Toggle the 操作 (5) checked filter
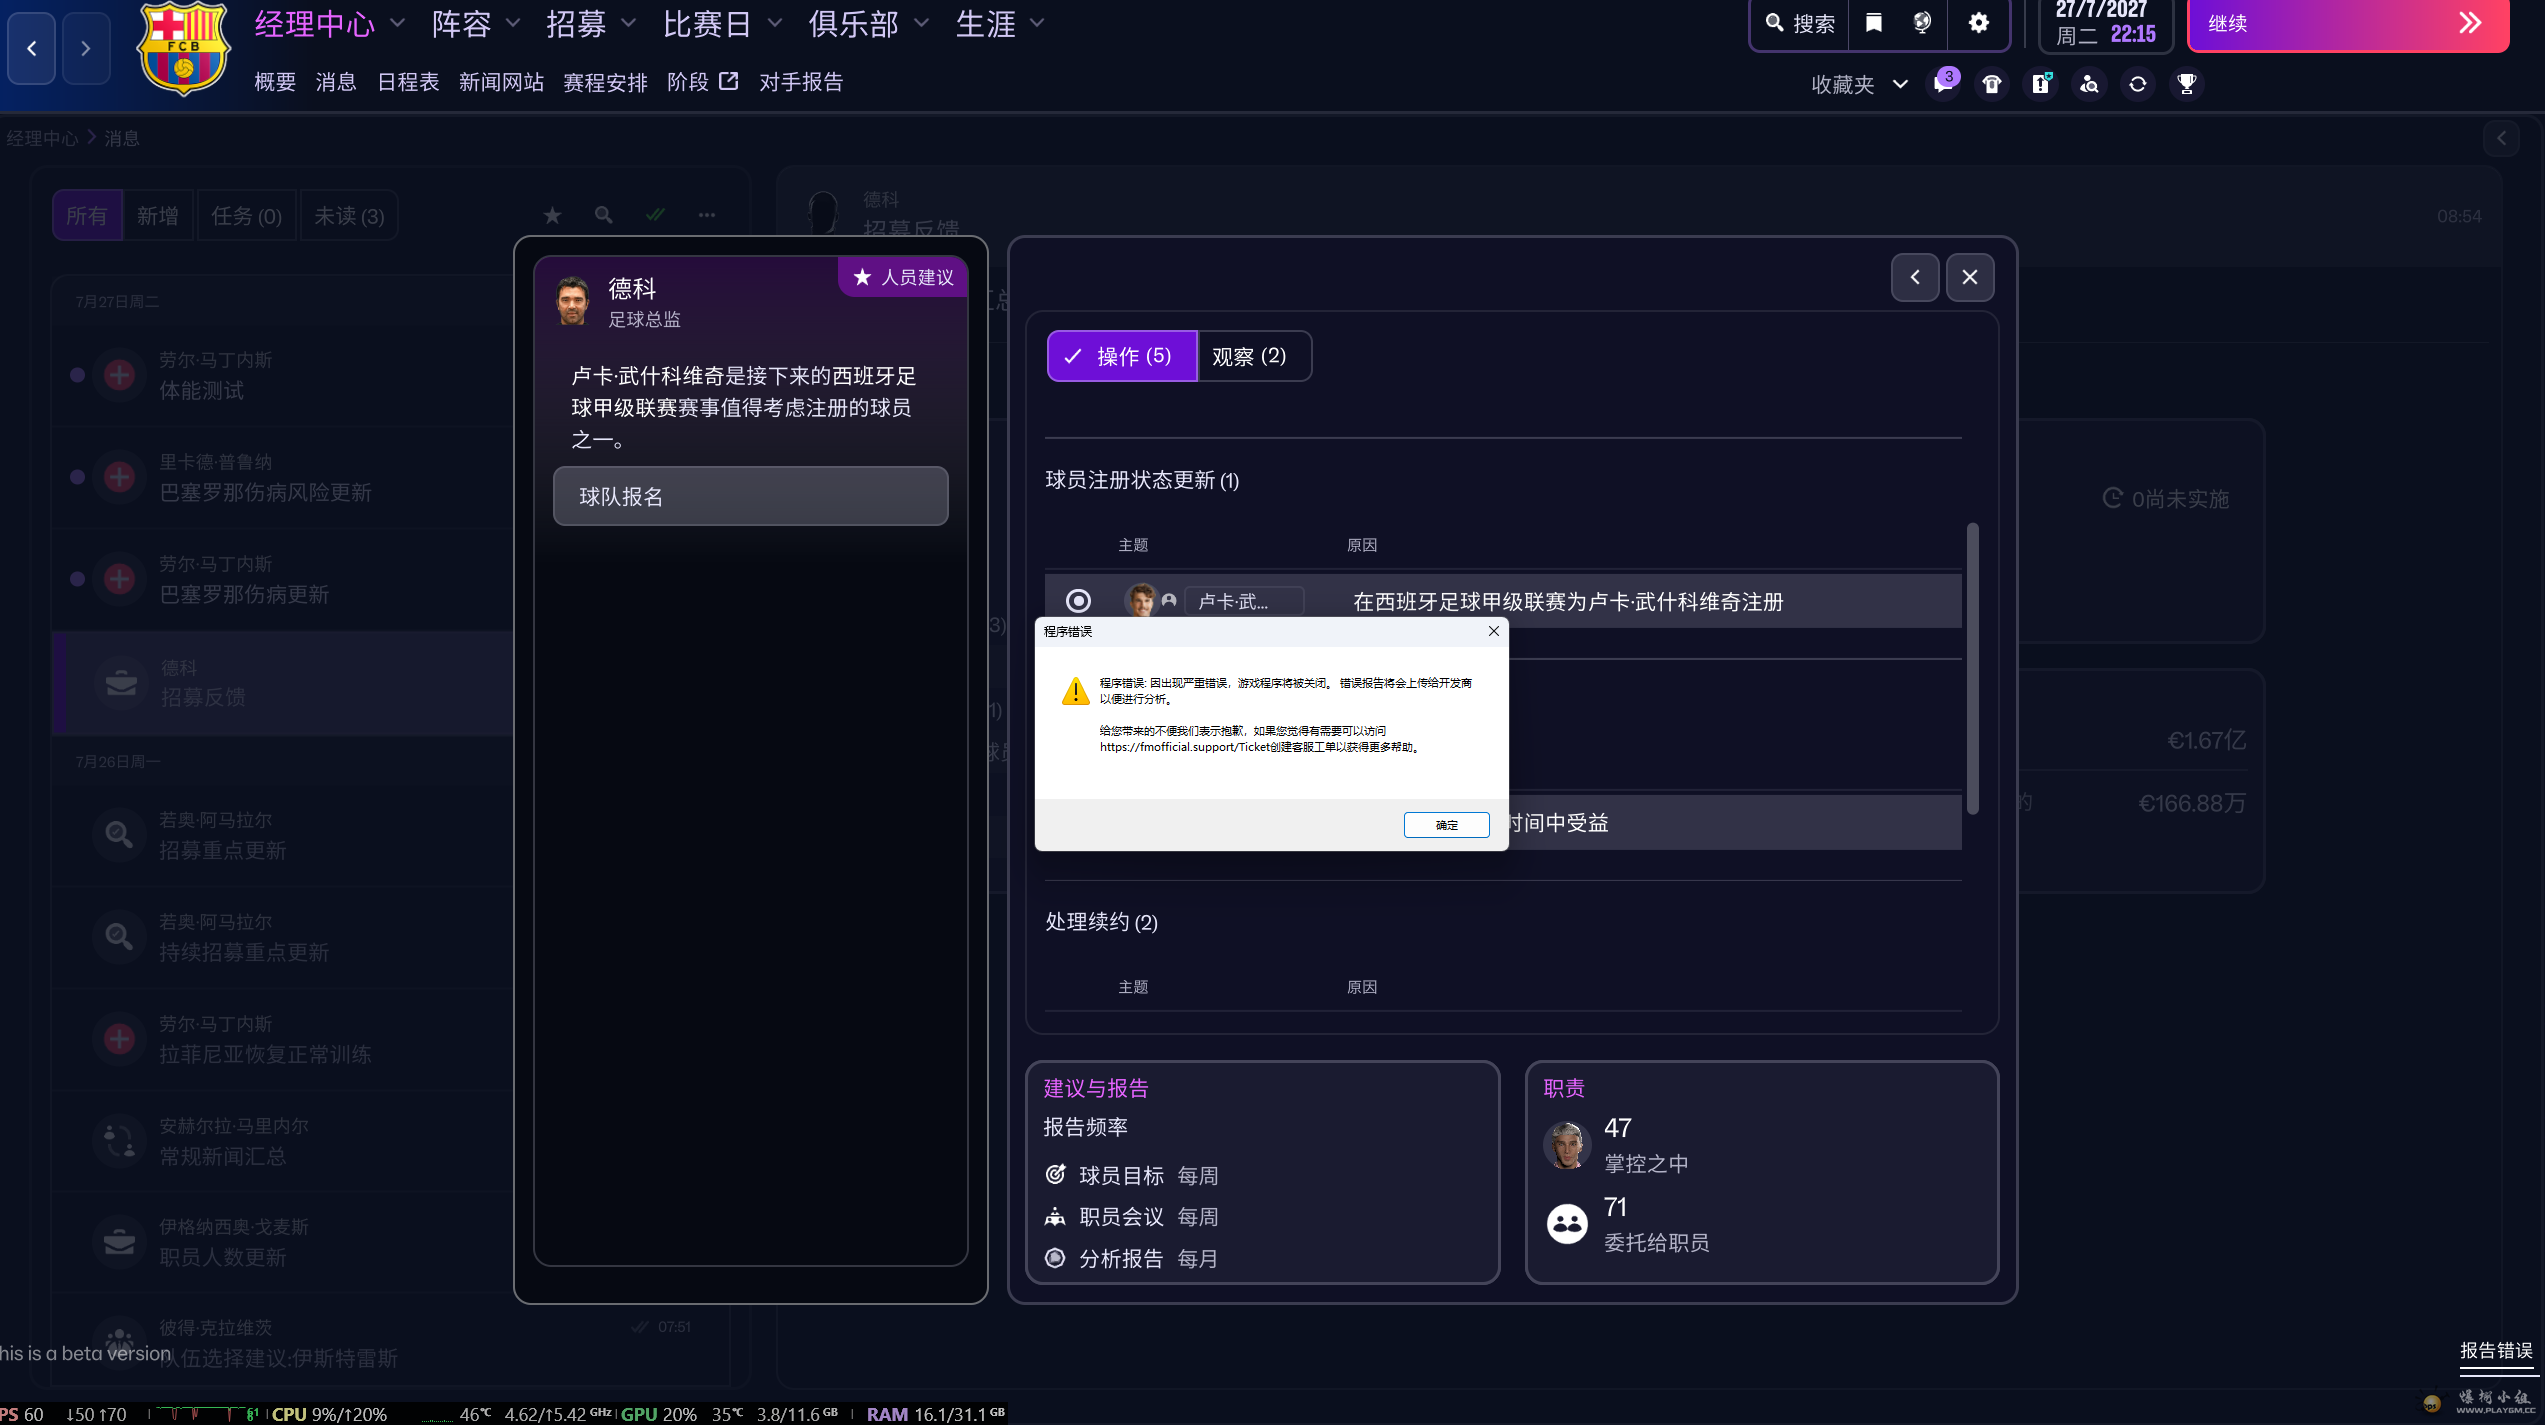2545x1425 pixels. pyautogui.click(x=1121, y=356)
